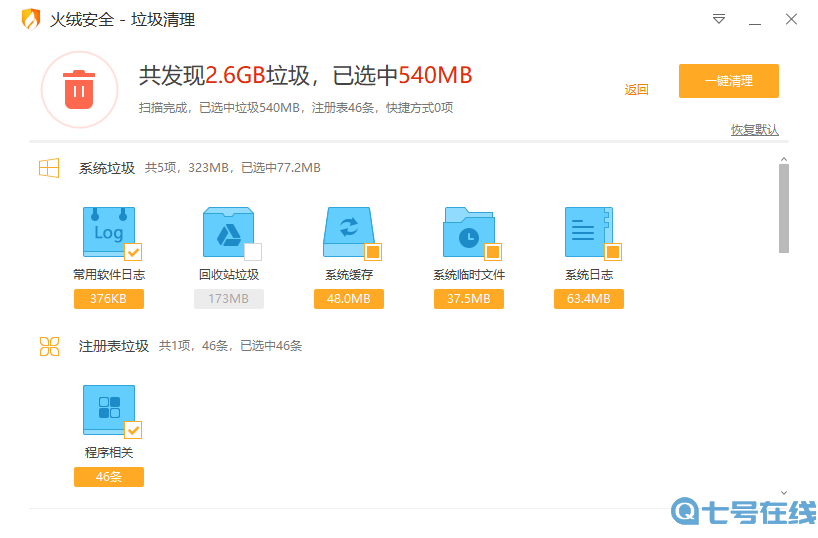This screenshot has height=538, width=818.
Task: Click the vertical scrollbar thumb
Action: pyautogui.click(x=784, y=208)
